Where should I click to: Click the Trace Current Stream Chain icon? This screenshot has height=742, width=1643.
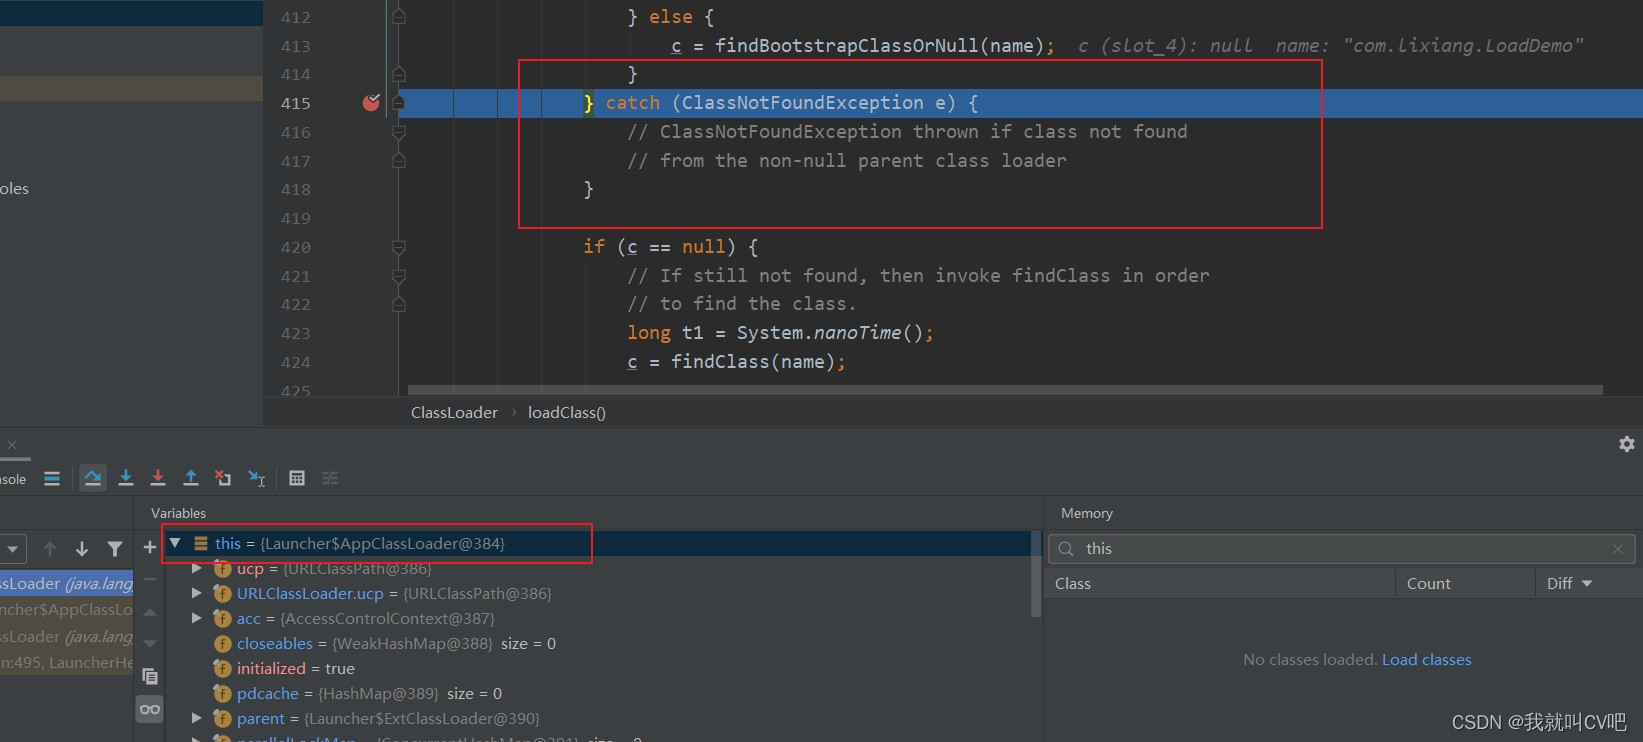[x=330, y=478]
